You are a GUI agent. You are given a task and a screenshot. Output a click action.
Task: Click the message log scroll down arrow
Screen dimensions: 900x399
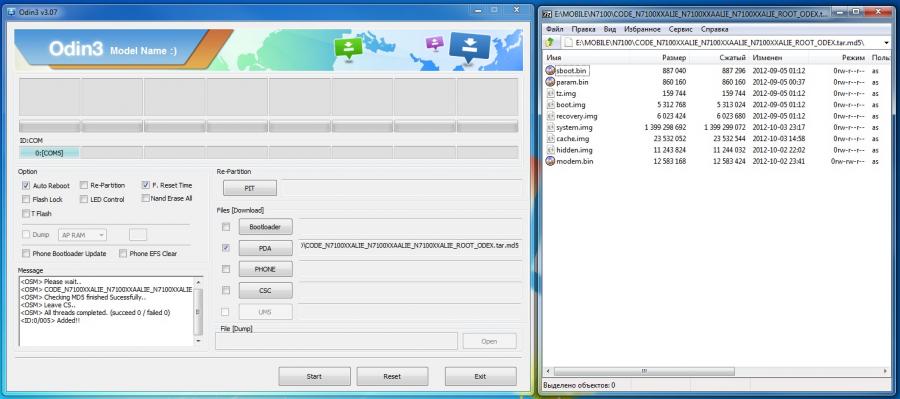198,340
